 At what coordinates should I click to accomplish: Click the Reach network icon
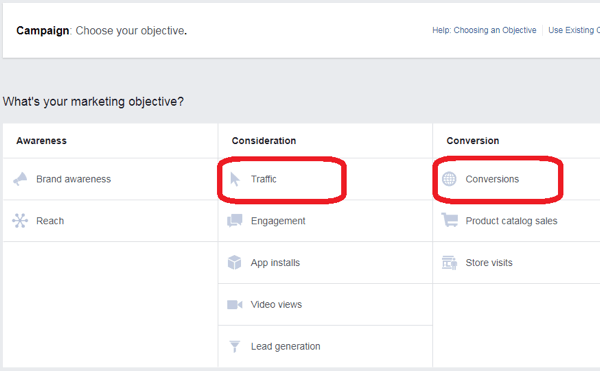[20, 221]
